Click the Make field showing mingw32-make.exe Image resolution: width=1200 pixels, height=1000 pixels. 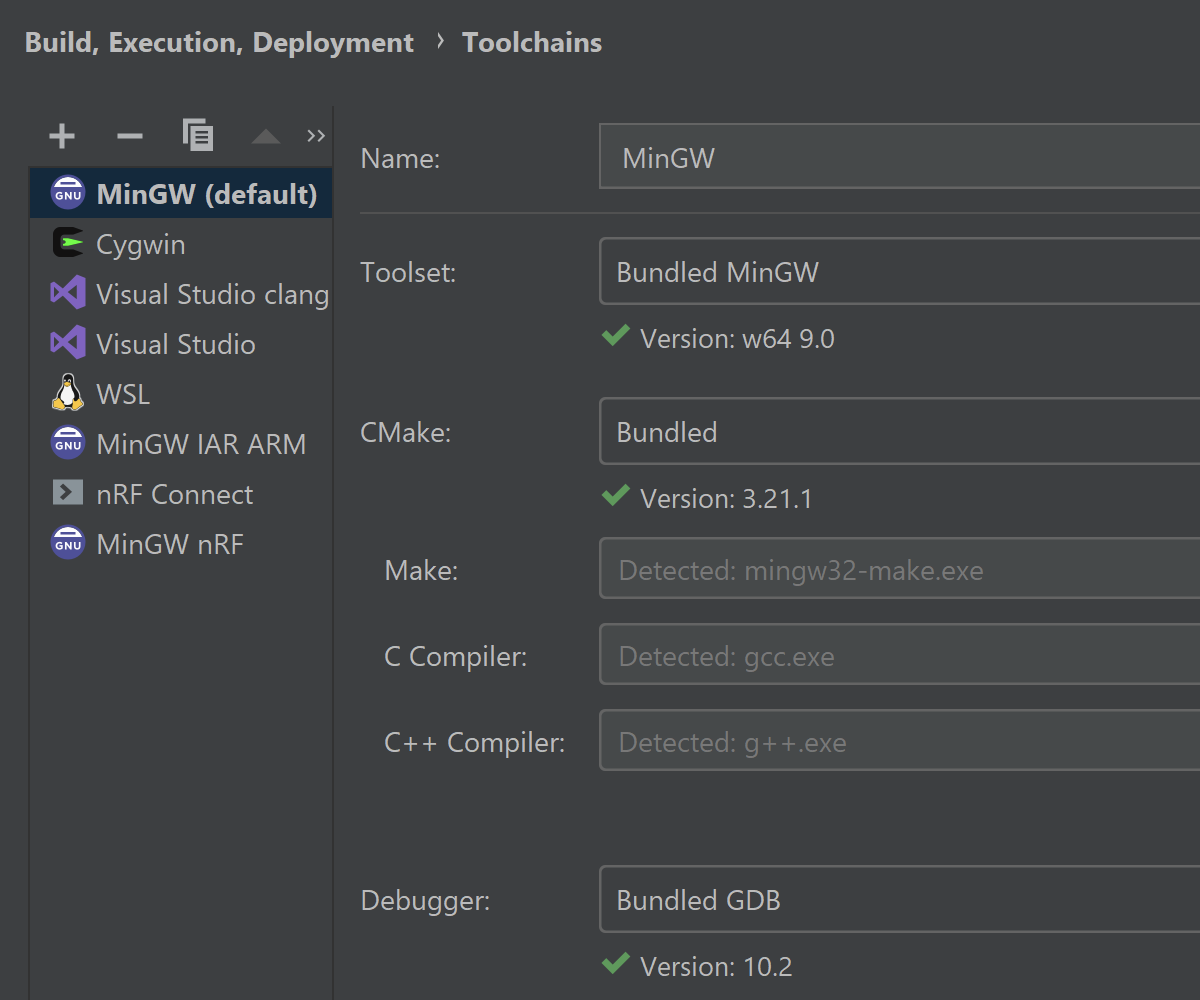click(899, 569)
